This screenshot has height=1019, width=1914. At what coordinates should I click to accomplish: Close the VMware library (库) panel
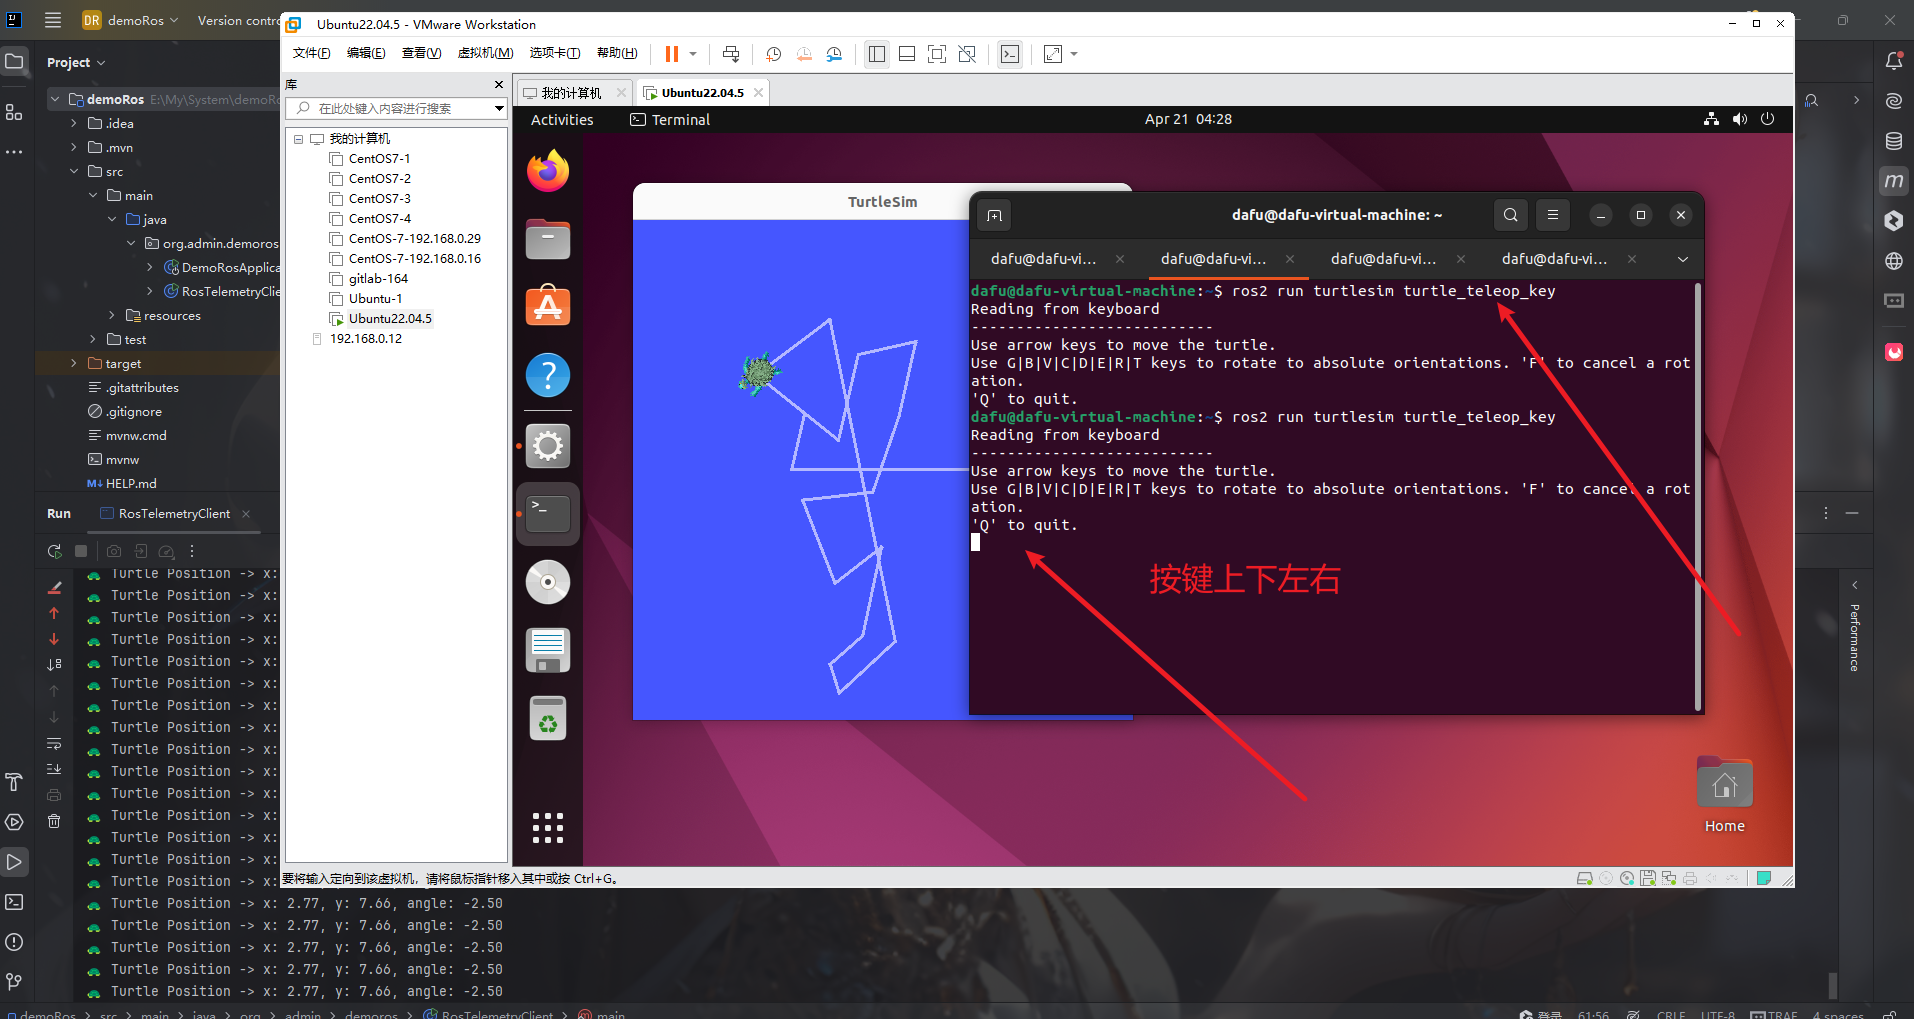point(499,85)
